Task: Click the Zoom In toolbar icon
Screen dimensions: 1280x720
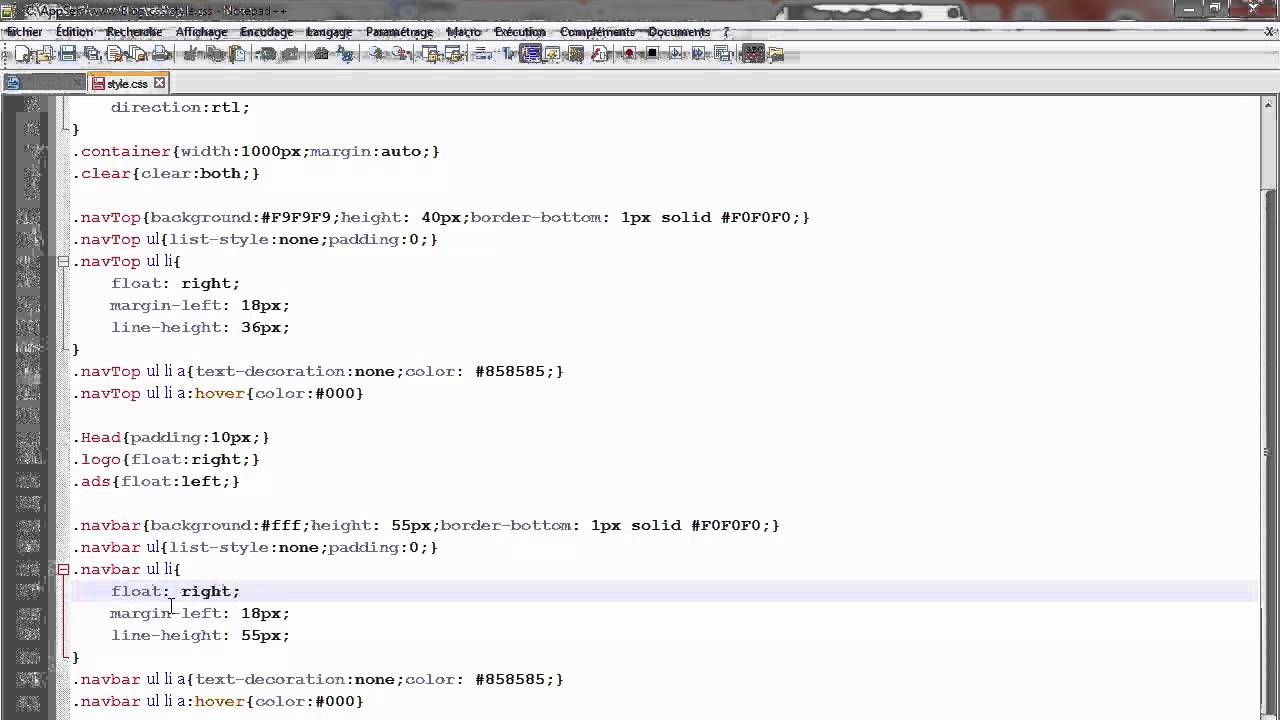Action: pyautogui.click(x=376, y=54)
